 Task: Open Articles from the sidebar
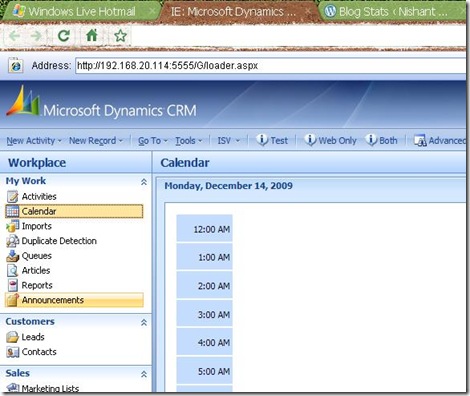coord(36,270)
